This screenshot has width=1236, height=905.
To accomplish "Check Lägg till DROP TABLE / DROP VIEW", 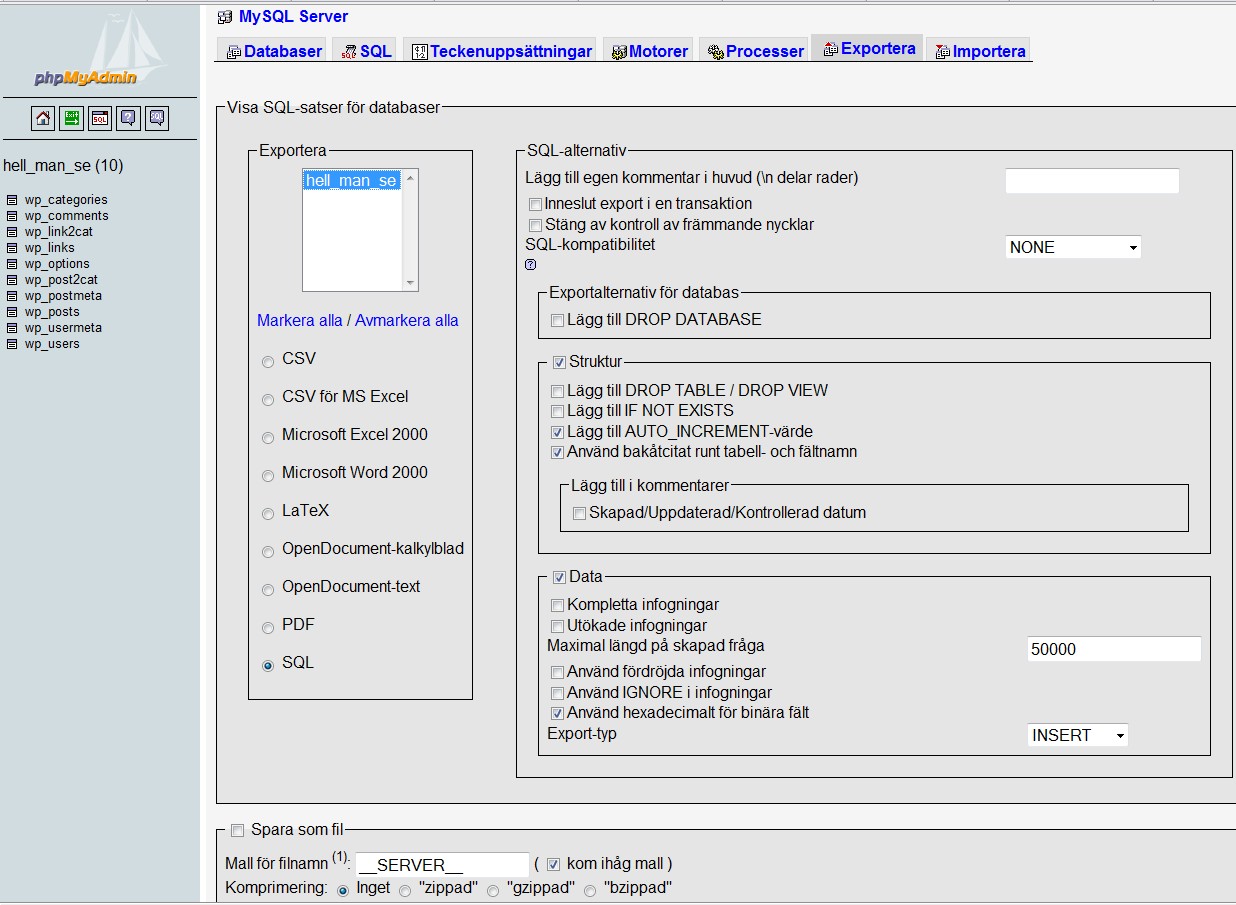I will [558, 392].
